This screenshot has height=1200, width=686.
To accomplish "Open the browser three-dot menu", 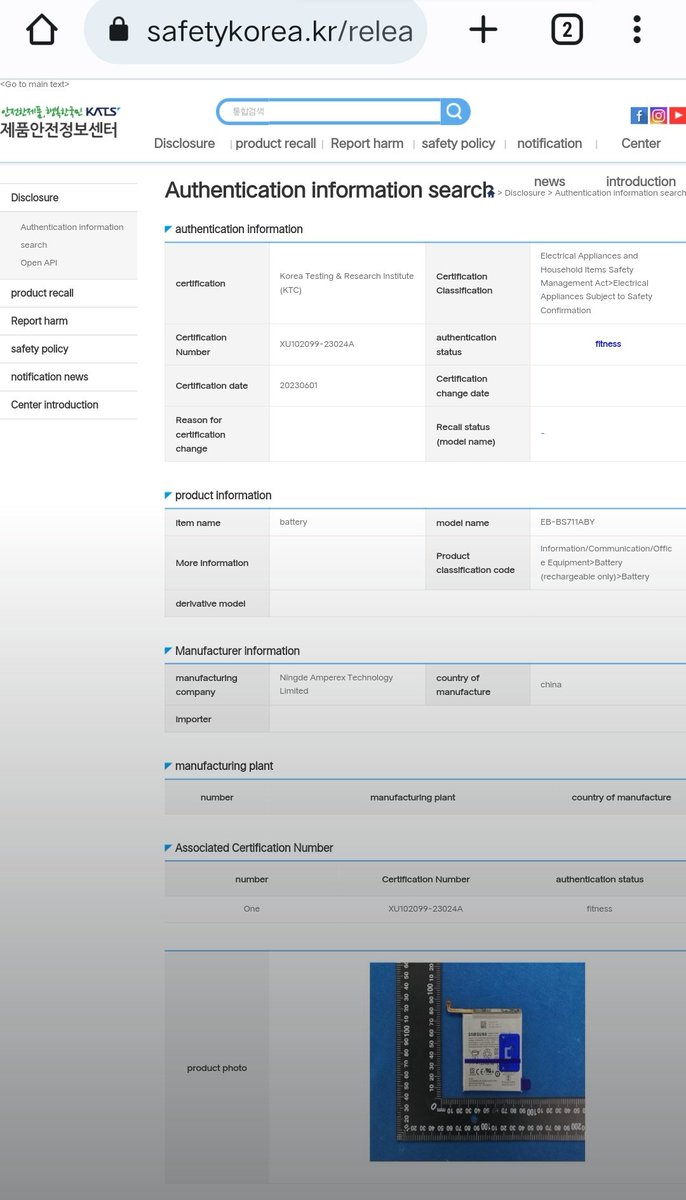I will [637, 30].
